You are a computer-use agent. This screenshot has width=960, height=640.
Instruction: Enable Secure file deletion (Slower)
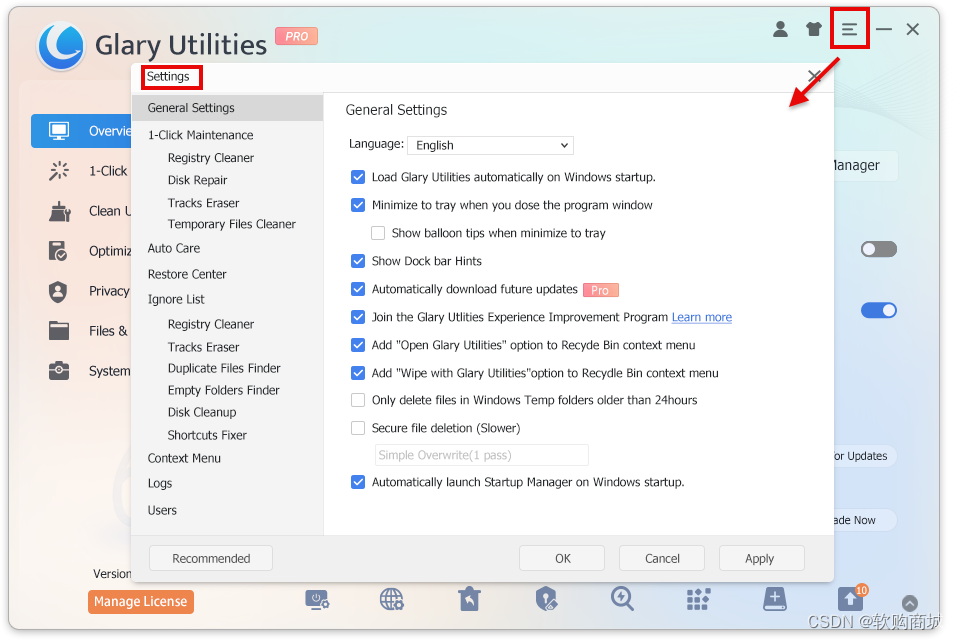(358, 427)
